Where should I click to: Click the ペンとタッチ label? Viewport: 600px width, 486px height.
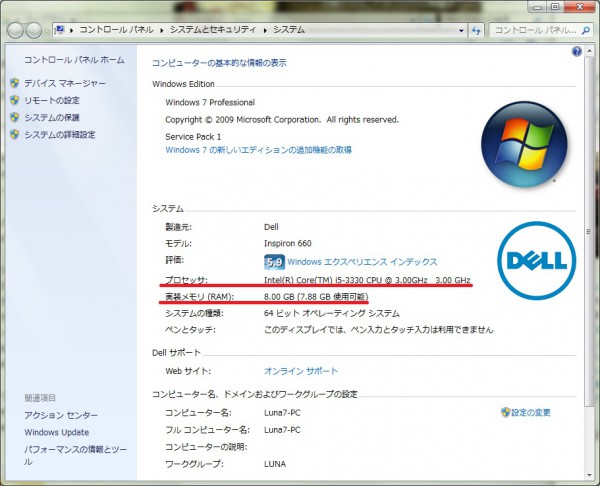190,329
